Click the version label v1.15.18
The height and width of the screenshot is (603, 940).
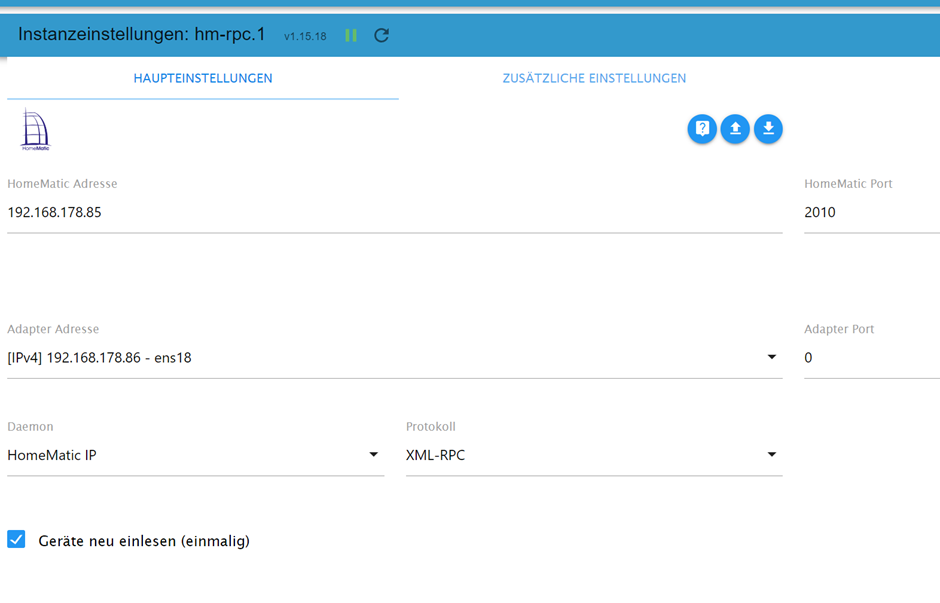click(x=305, y=37)
